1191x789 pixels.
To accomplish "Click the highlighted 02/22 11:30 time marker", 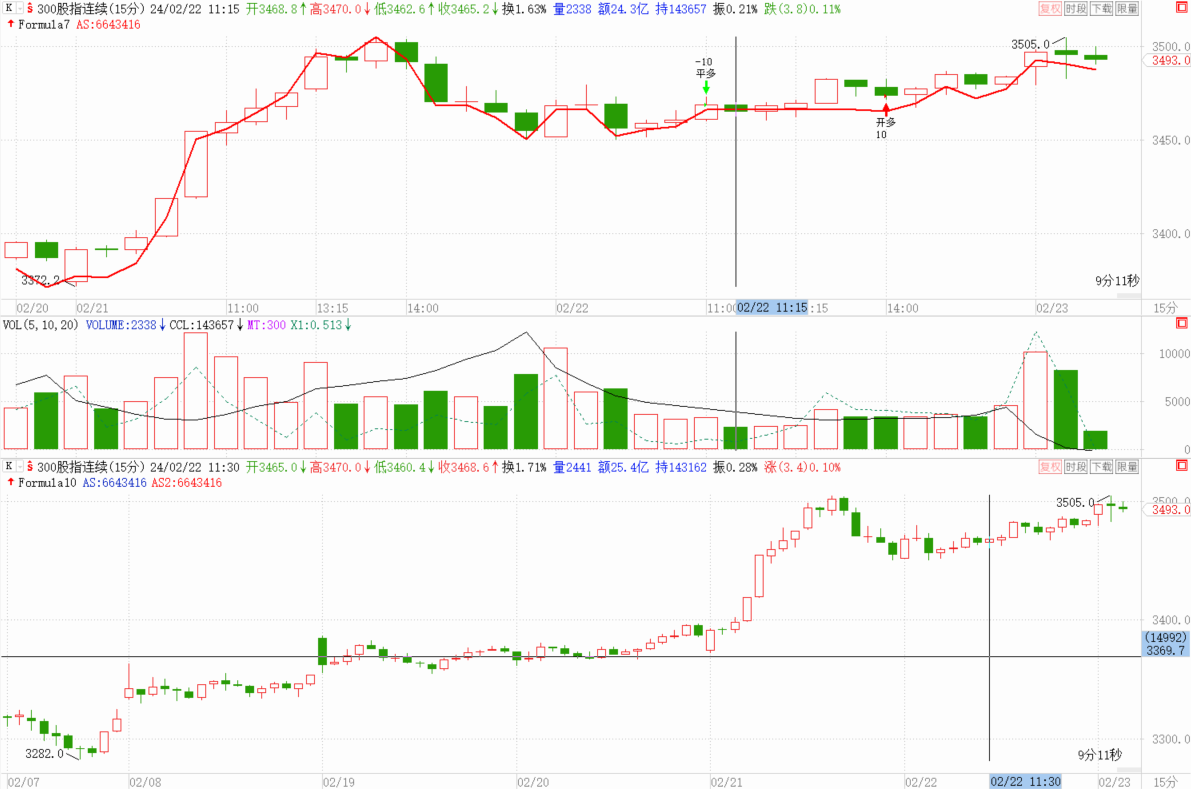I will tap(1025, 781).
